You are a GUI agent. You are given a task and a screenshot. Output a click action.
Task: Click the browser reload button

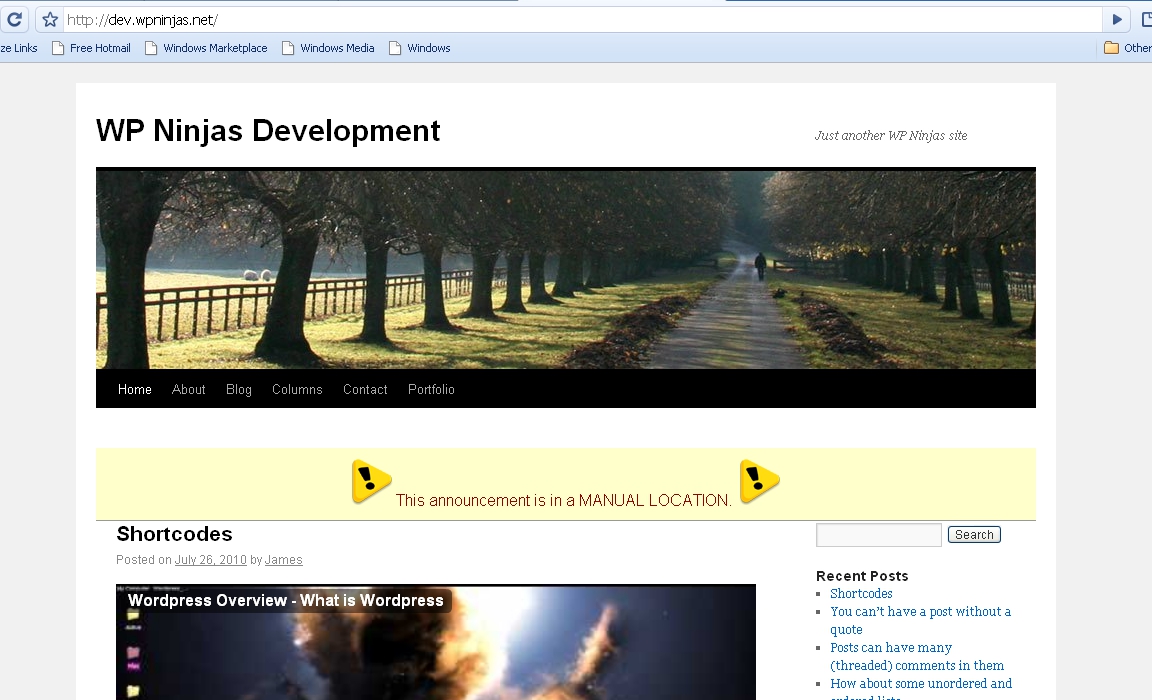tap(14, 20)
